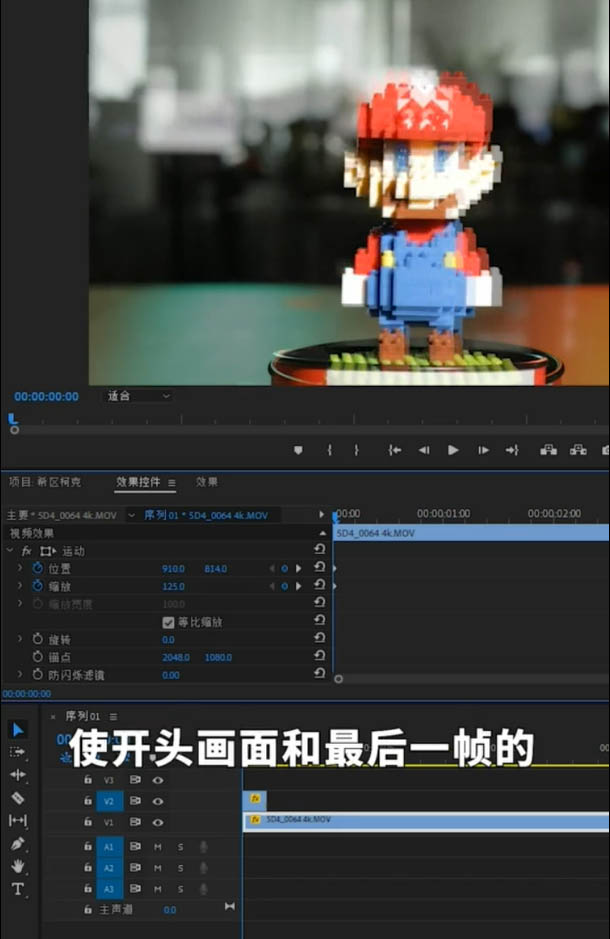The height and width of the screenshot is (939, 610).
Task: Open 序列01 timeline panel menu
Action: click(x=114, y=716)
